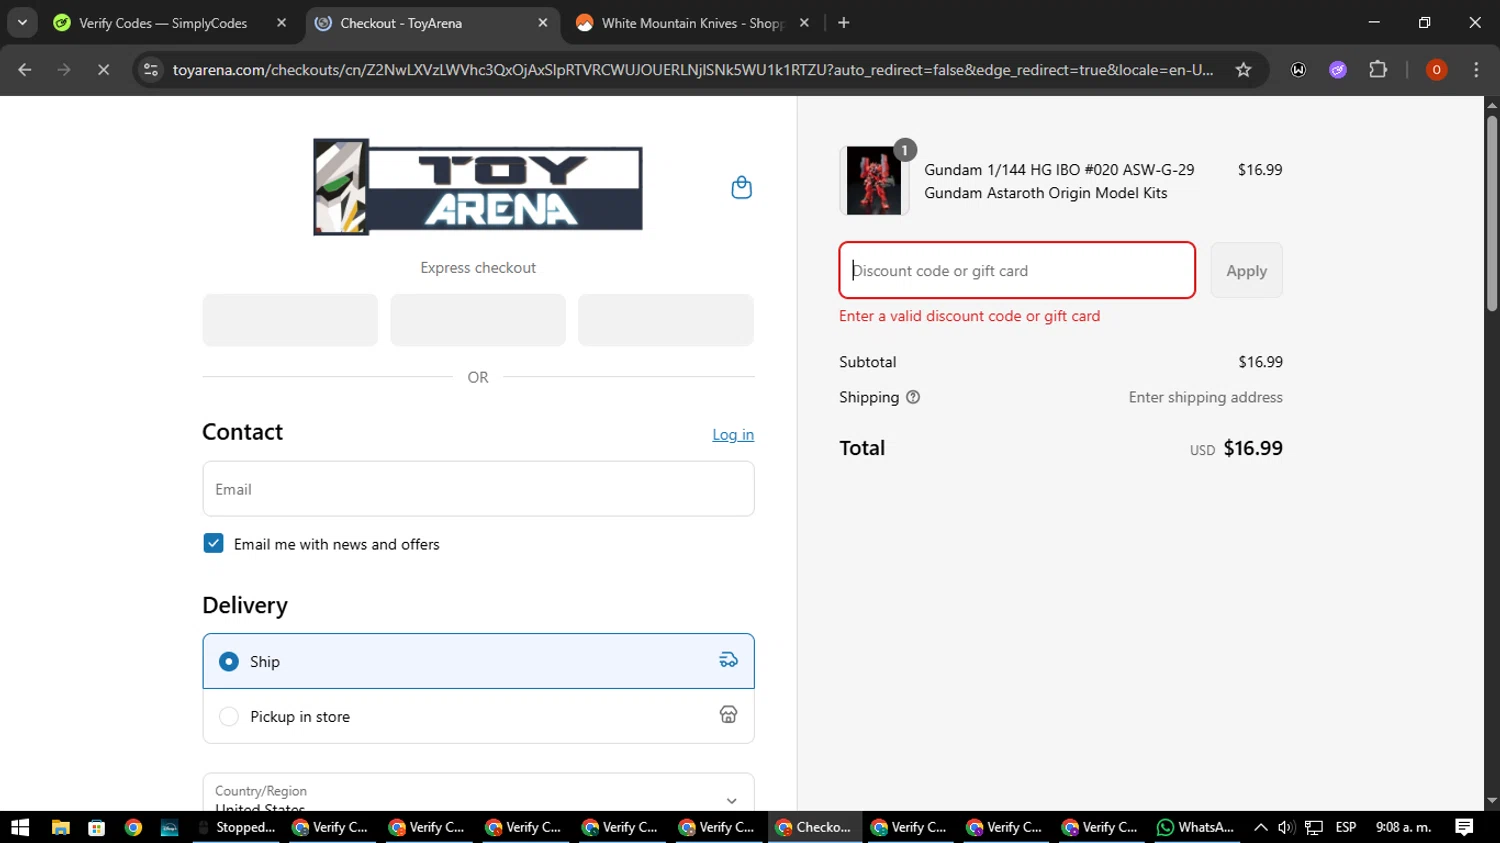The height and width of the screenshot is (843, 1500).
Task: Click the 9:08 a. m. clock
Action: pyautogui.click(x=1404, y=827)
